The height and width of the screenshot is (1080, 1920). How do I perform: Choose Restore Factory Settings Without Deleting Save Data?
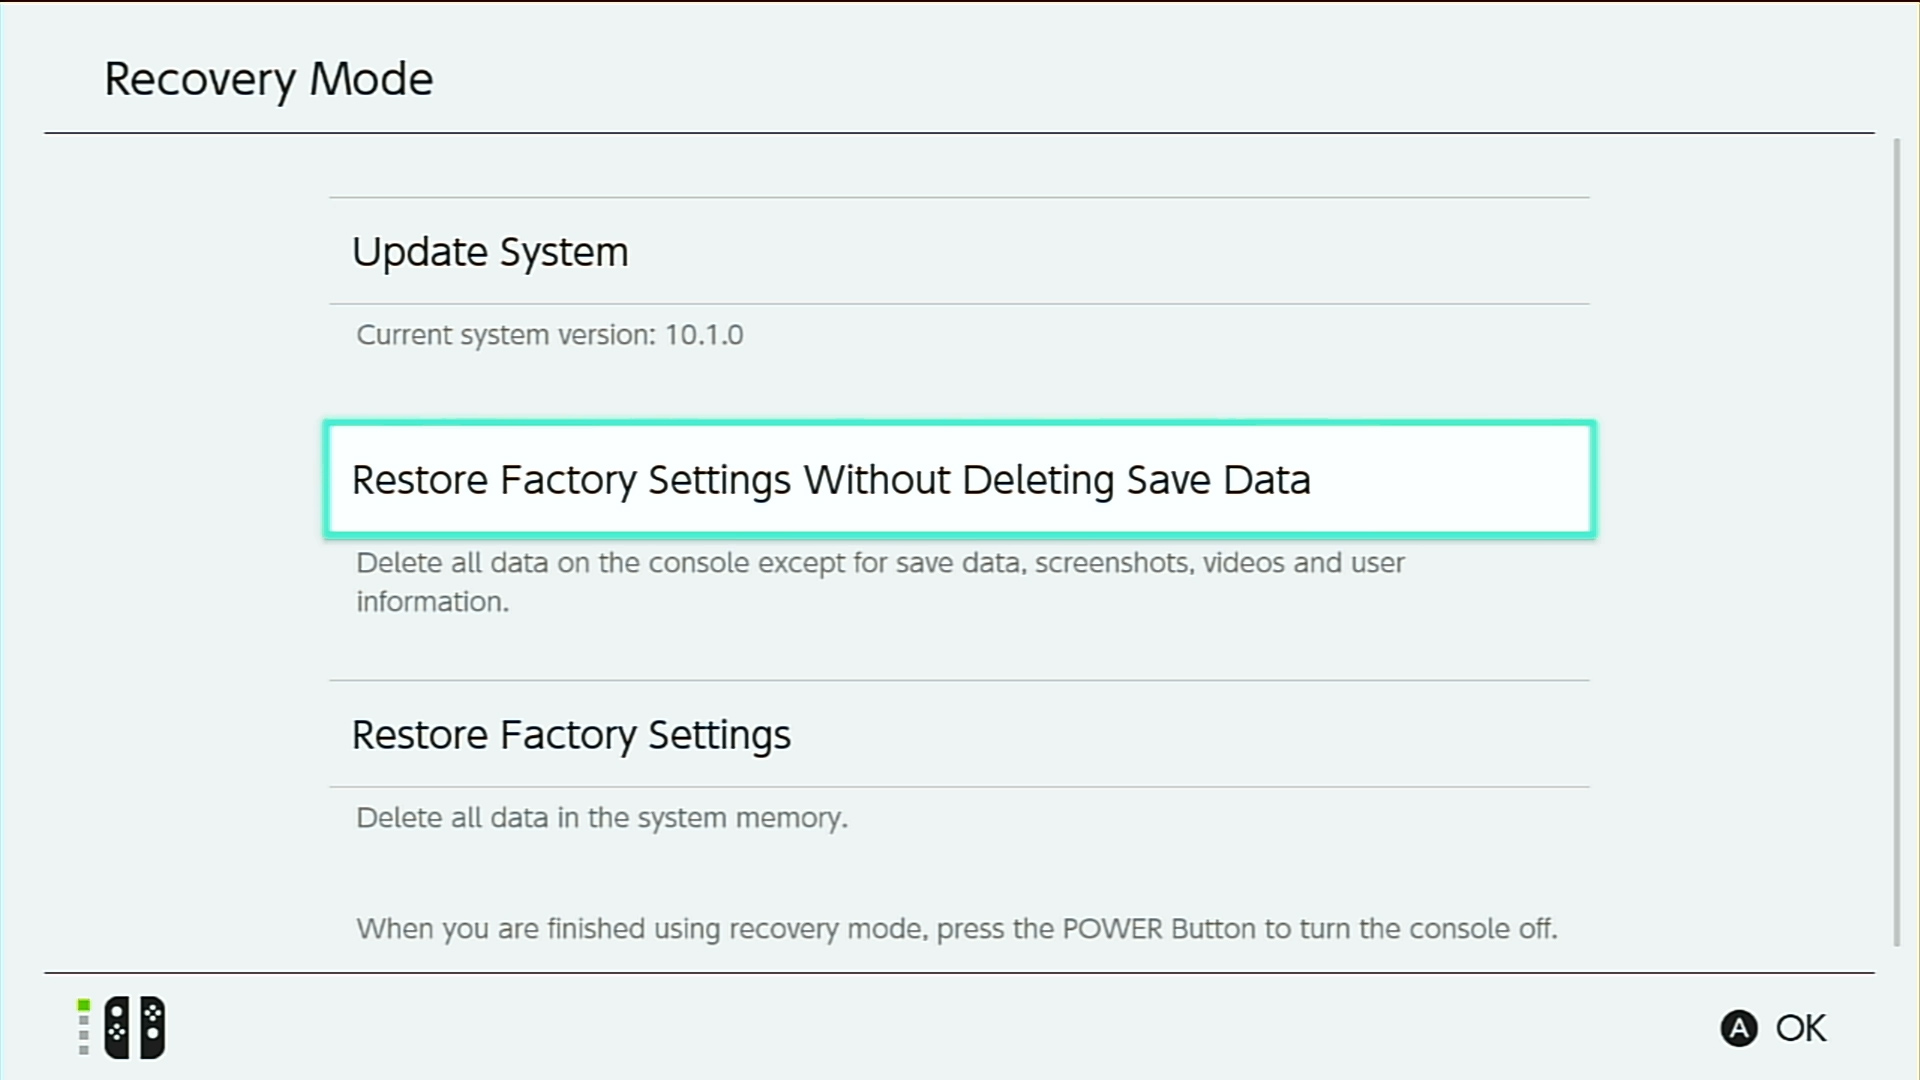[x=959, y=480]
